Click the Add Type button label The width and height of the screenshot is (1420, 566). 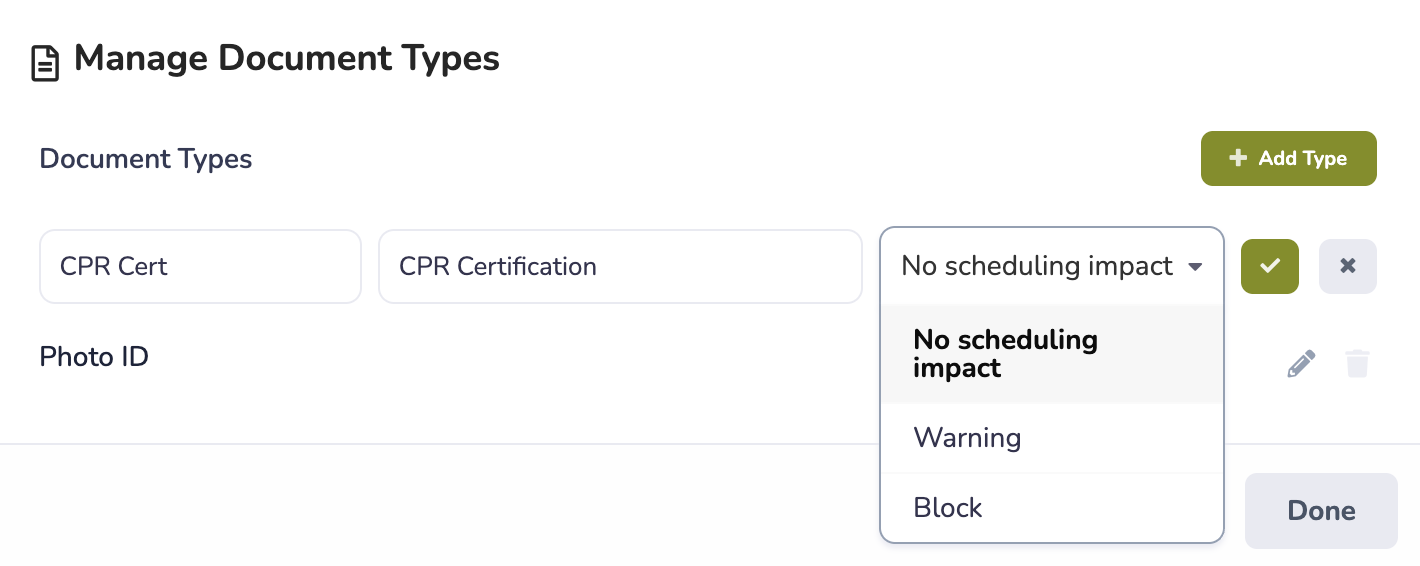click(x=1302, y=158)
